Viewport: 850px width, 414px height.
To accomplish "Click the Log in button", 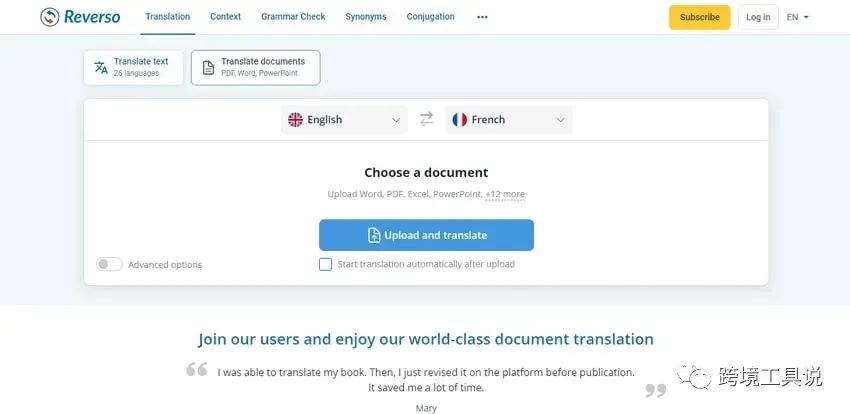I will coord(758,17).
